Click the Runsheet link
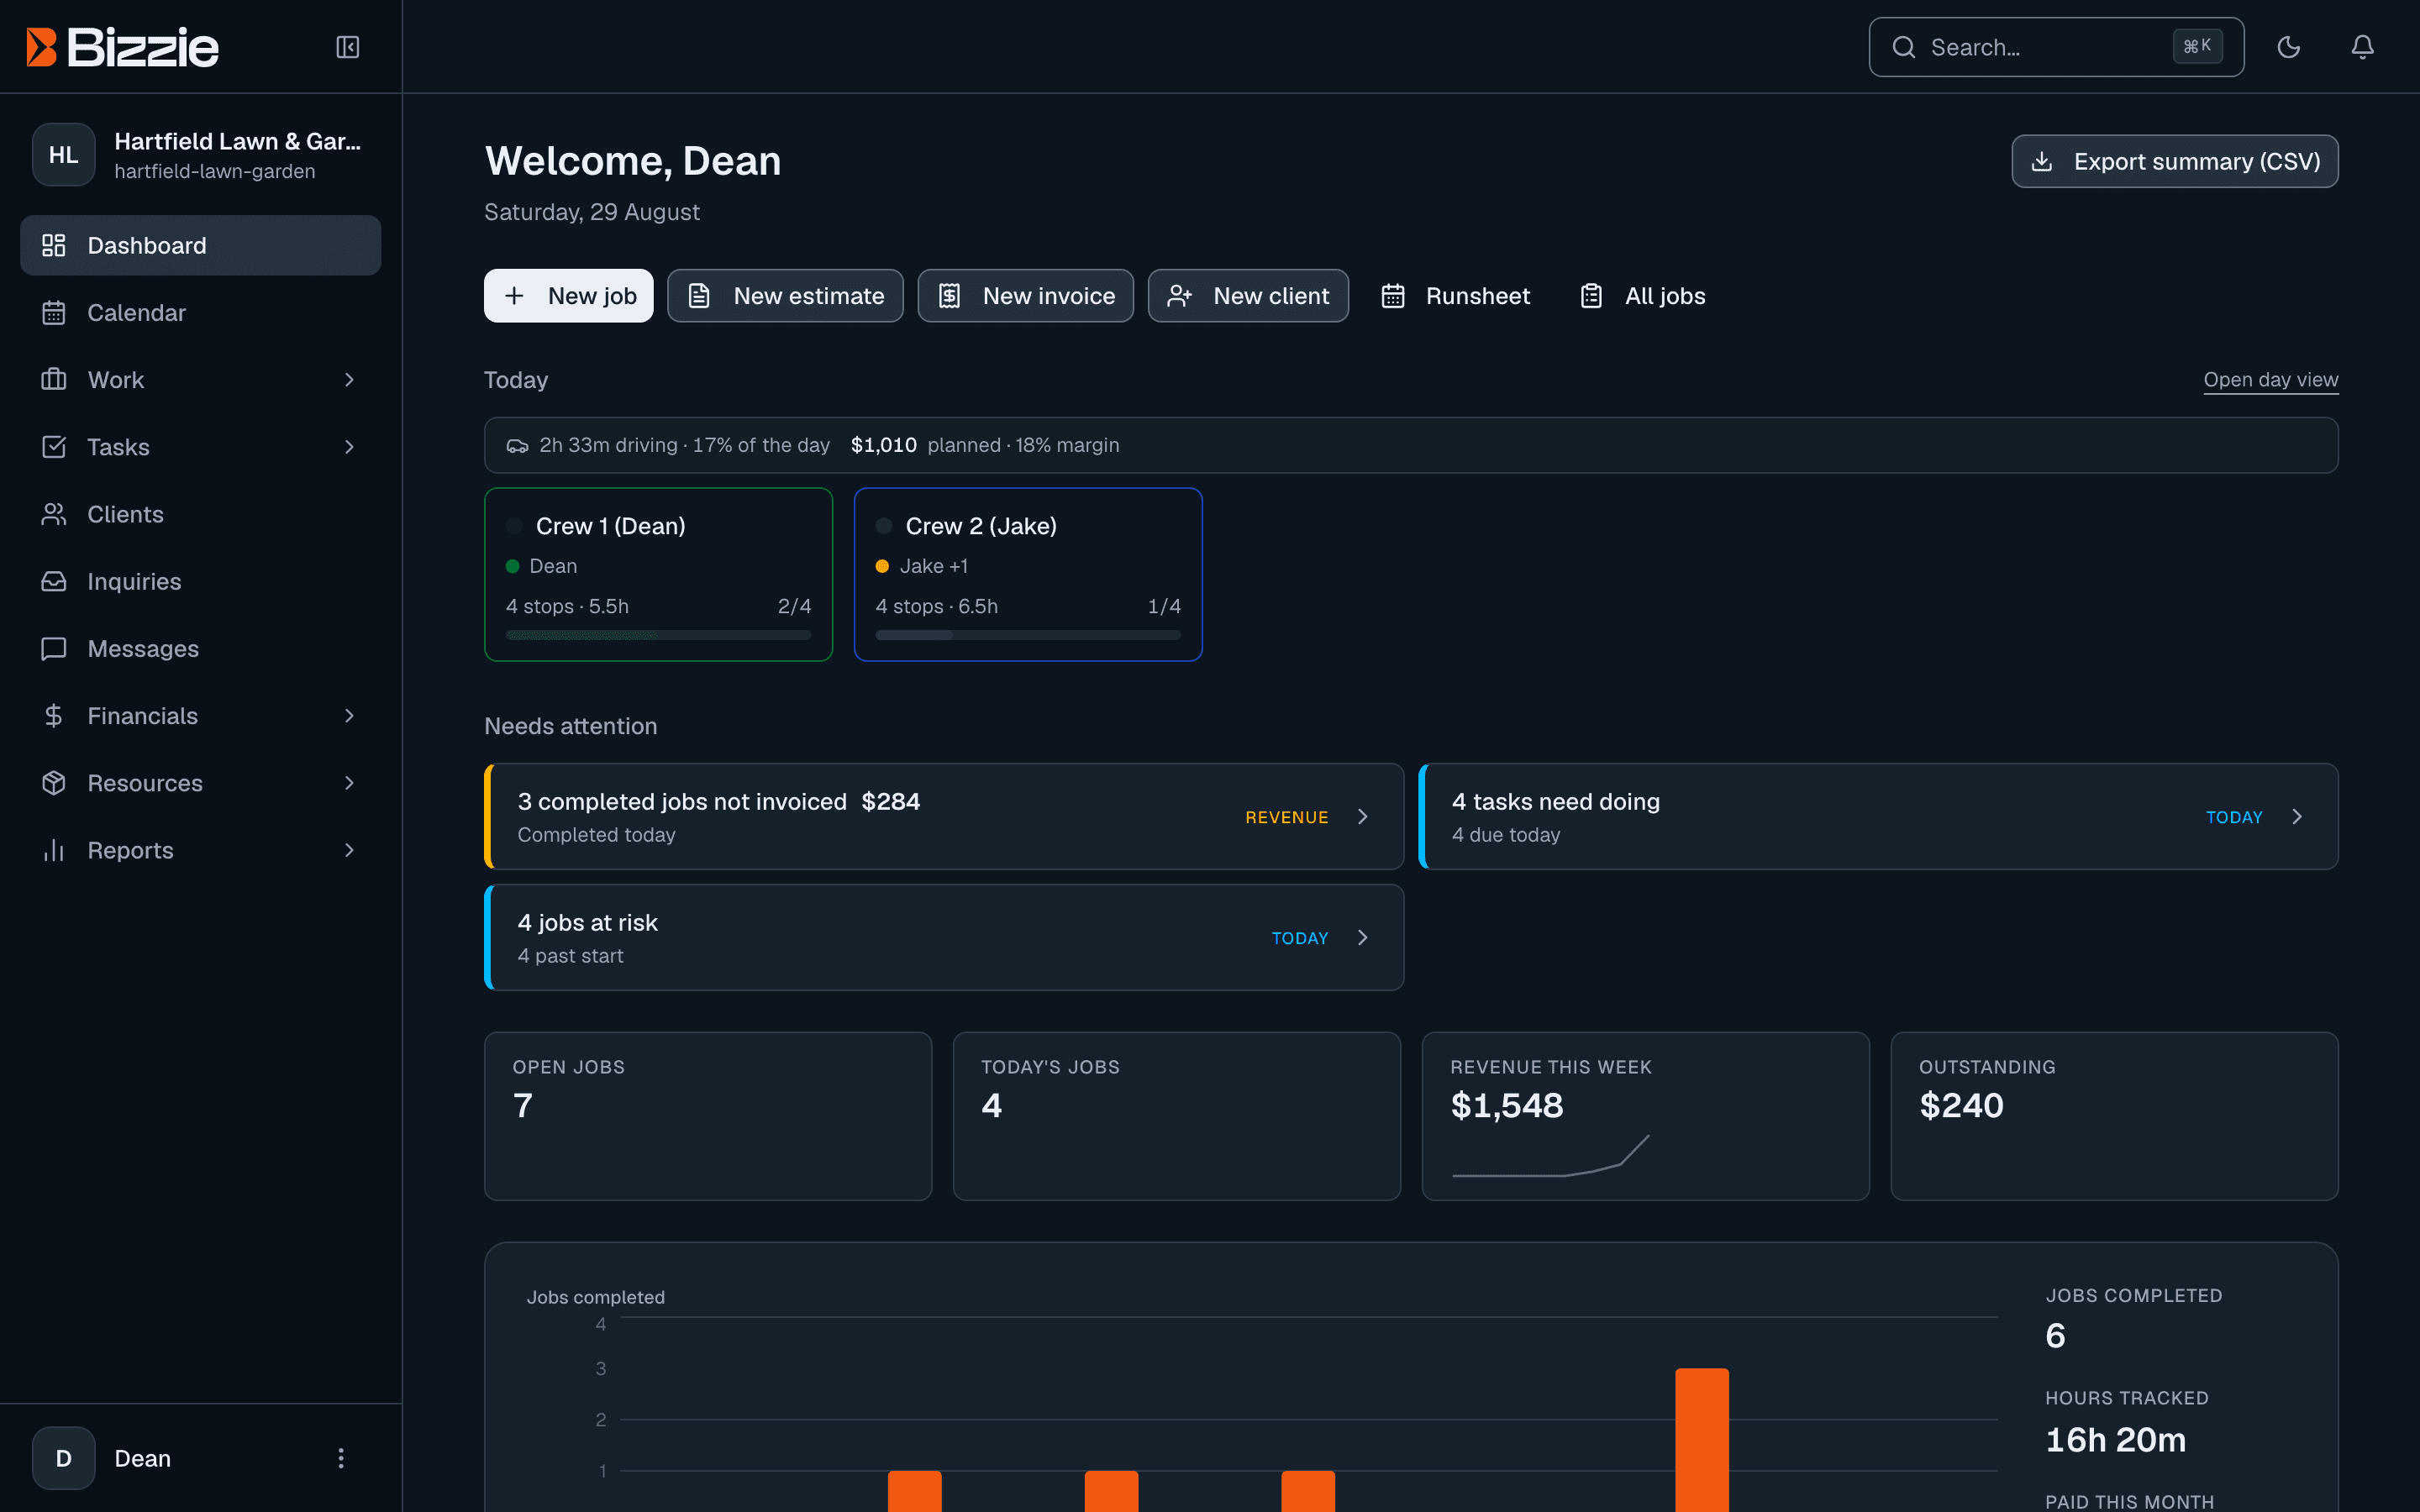2420x1512 pixels. click(1456, 296)
